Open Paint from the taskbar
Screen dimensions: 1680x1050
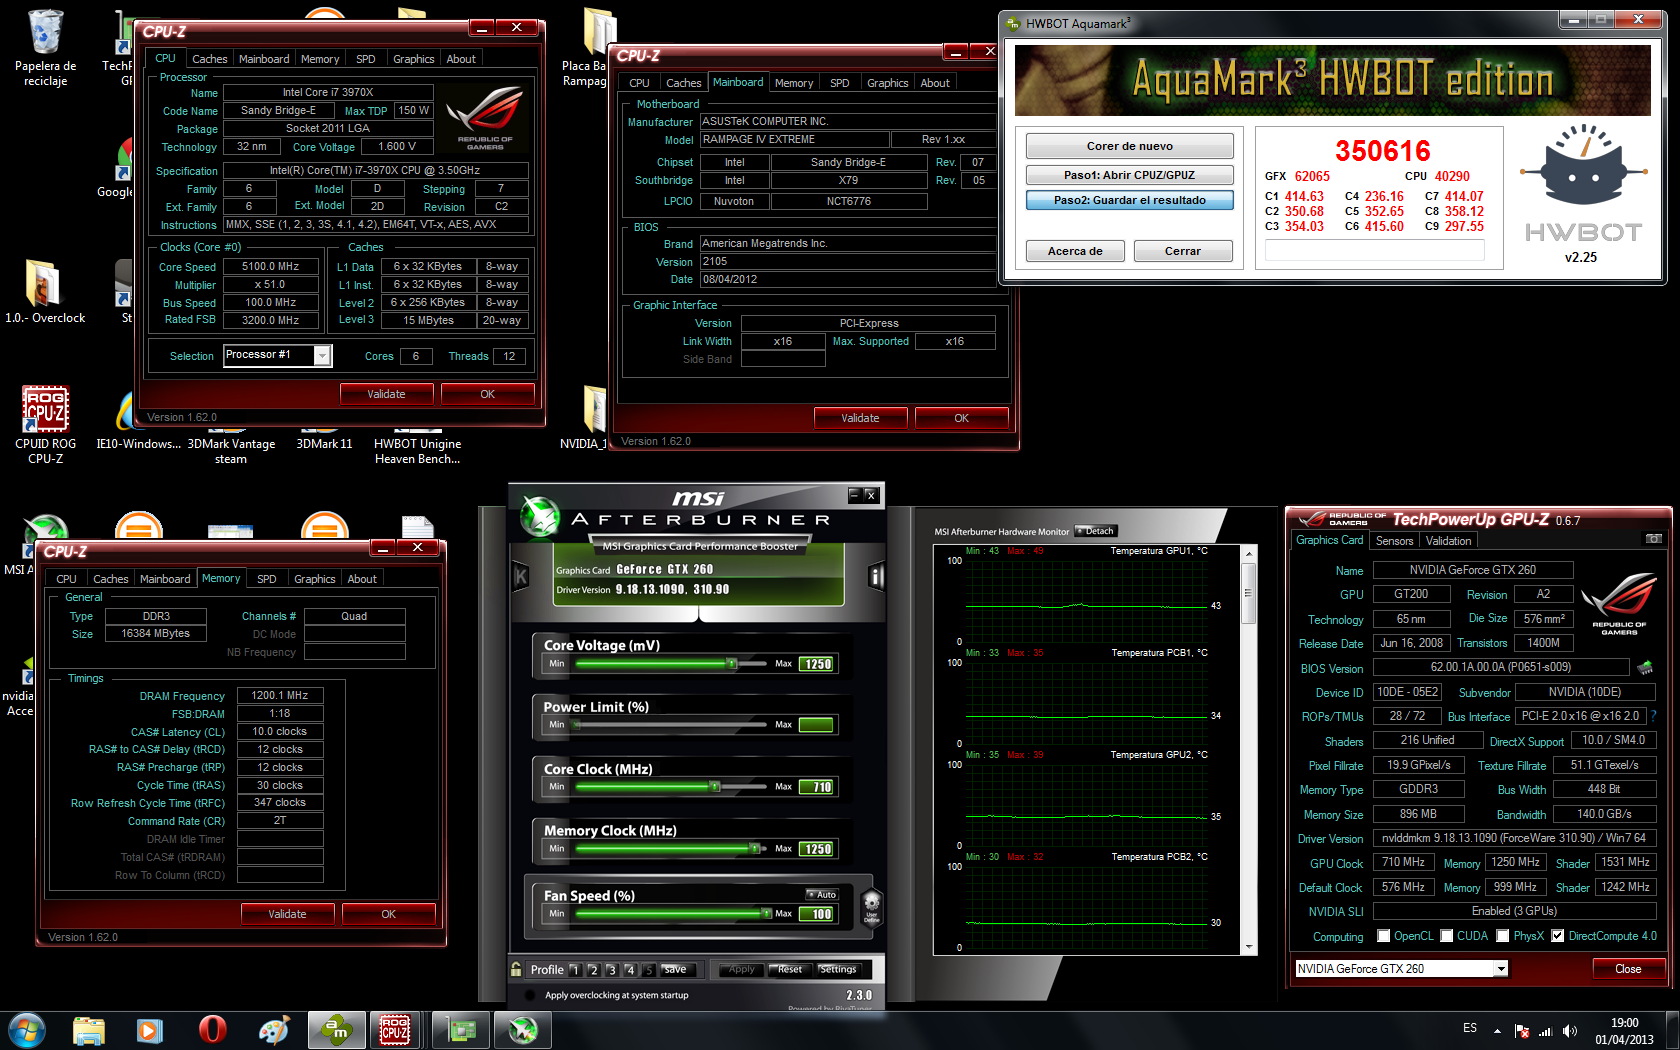click(x=273, y=1030)
